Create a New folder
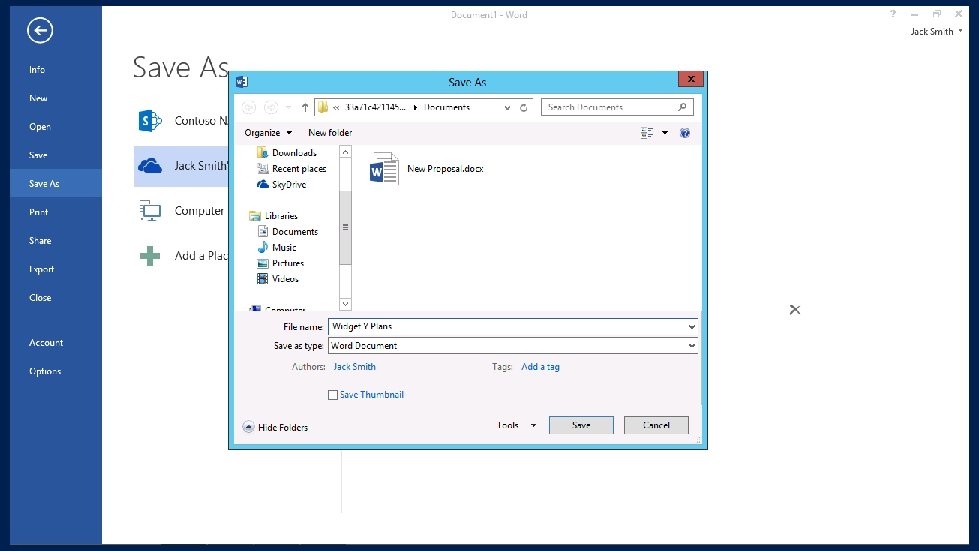979x551 pixels. 330,133
